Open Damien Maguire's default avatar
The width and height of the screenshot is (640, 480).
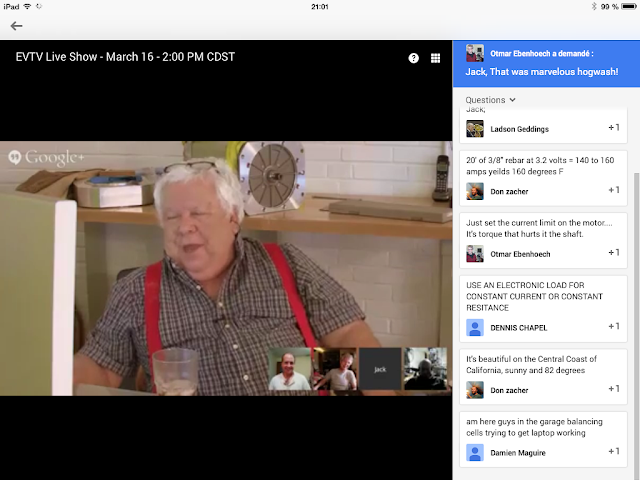pos(475,453)
